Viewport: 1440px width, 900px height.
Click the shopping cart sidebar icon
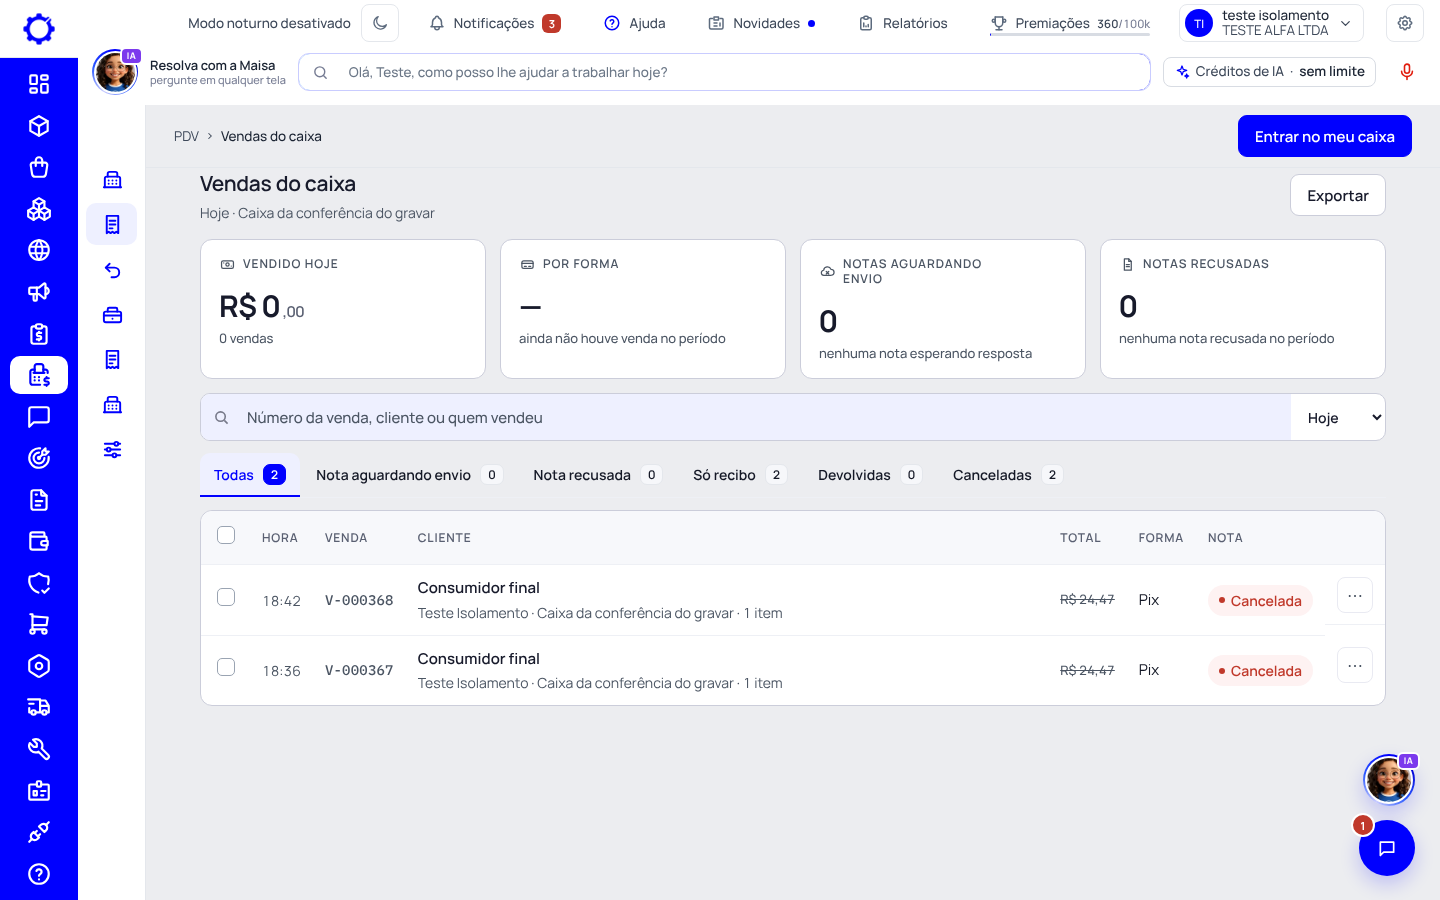[x=39, y=624]
